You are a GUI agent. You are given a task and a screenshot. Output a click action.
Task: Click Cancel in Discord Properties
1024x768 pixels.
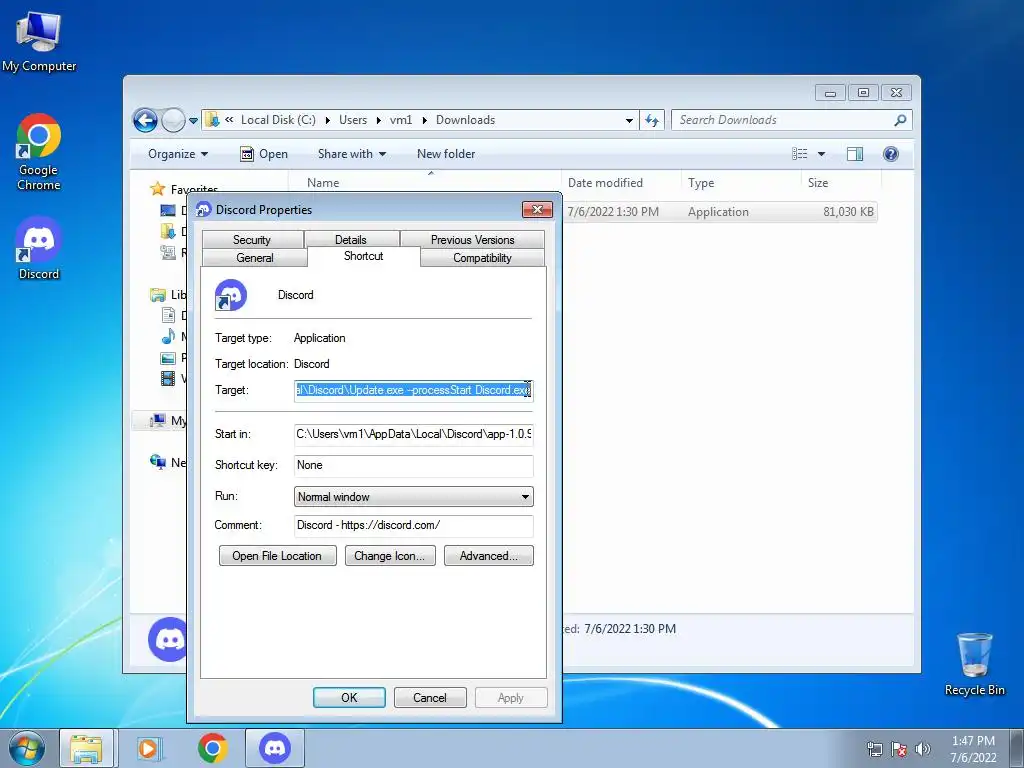pyautogui.click(x=430, y=697)
